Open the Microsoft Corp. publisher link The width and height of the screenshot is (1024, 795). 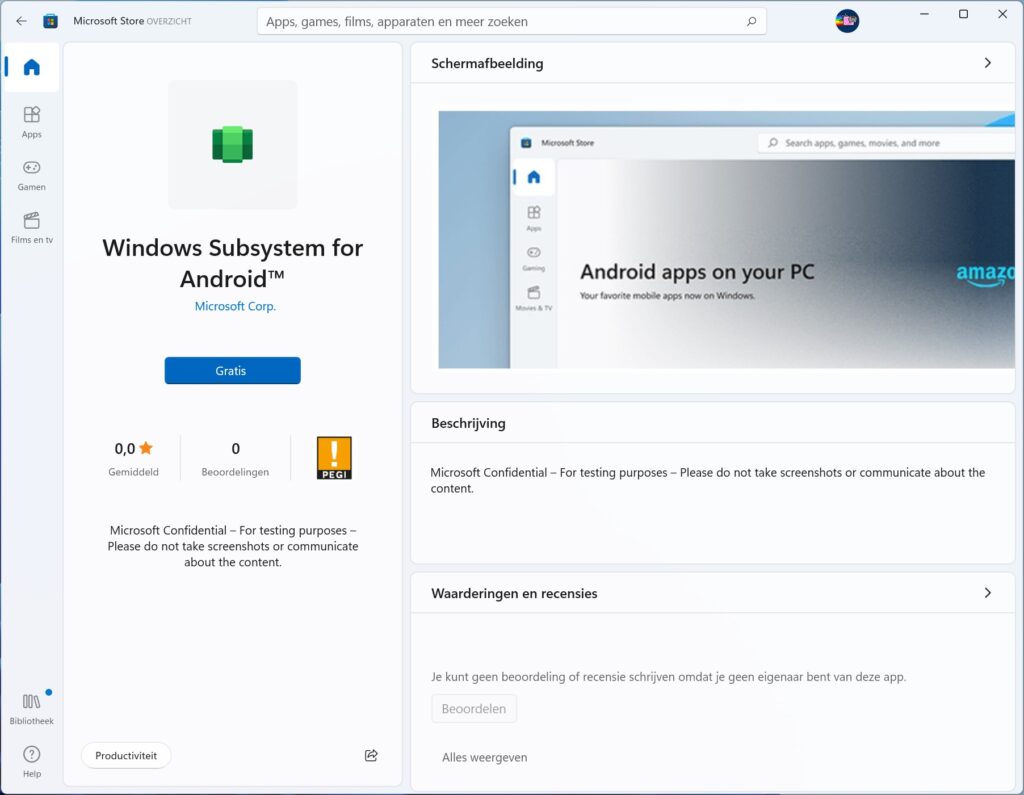[x=235, y=306]
